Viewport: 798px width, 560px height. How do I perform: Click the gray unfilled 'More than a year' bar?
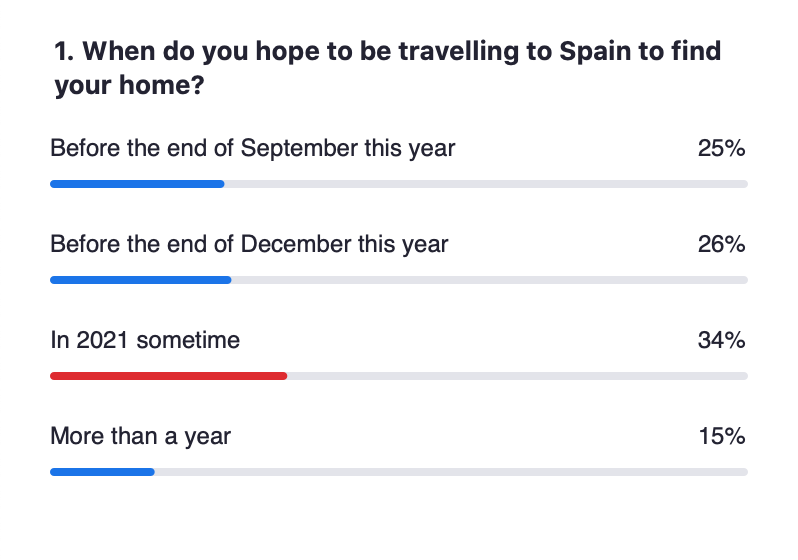coord(450,471)
